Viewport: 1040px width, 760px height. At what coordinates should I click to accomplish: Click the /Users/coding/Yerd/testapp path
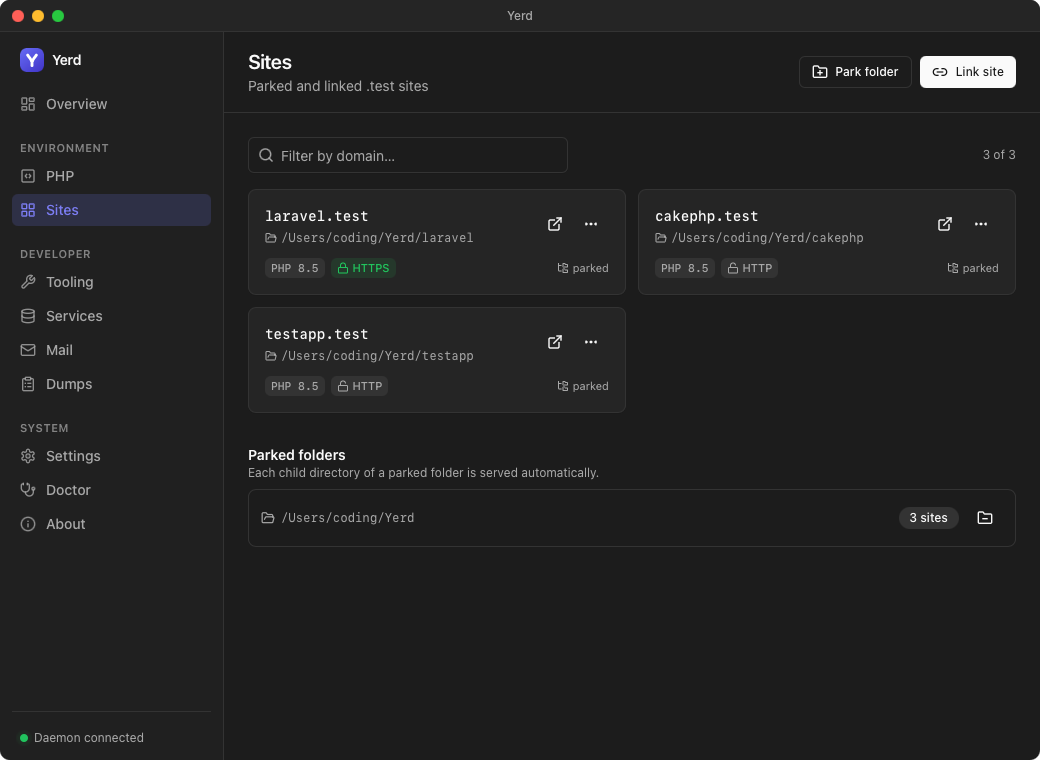(377, 355)
